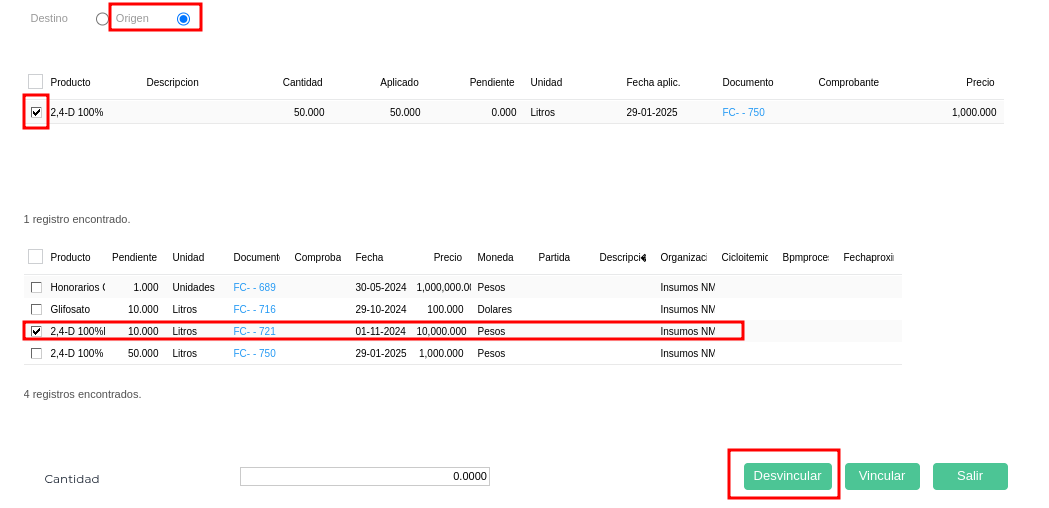The width and height of the screenshot is (1049, 508).
Task: Toggle select-all checkbox in top table header
Action: 35,82
